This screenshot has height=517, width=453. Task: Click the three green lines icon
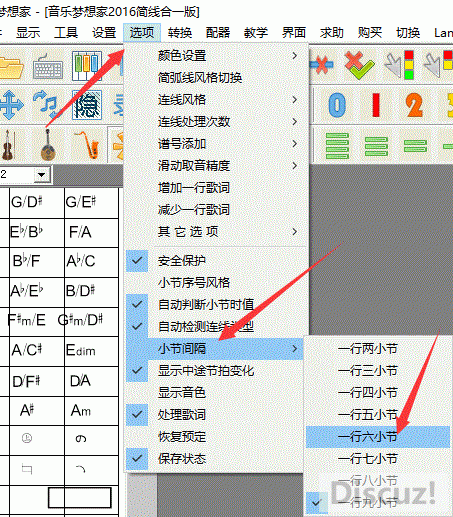click(376, 146)
